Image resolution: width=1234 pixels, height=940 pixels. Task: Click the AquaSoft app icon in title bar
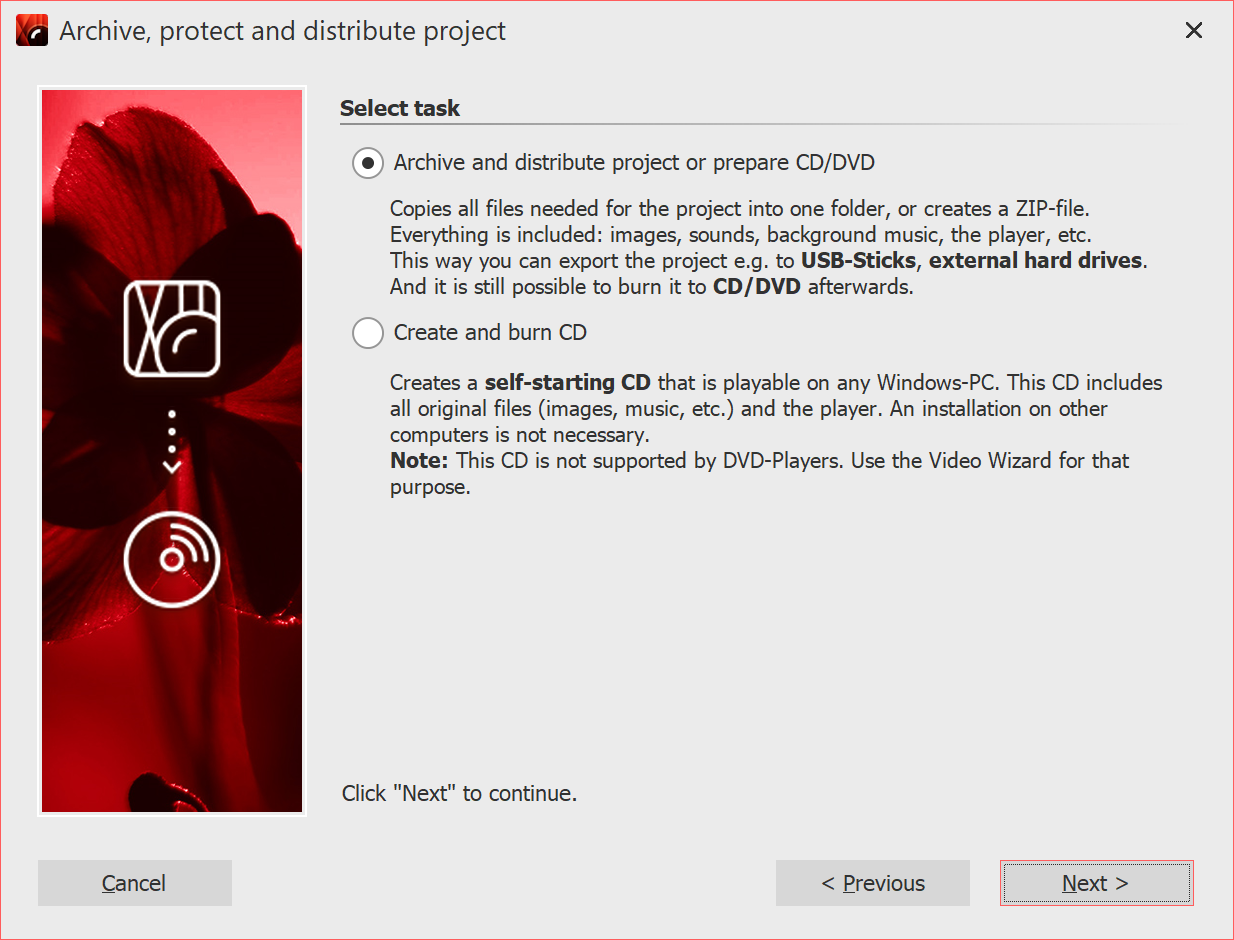pos(32,31)
